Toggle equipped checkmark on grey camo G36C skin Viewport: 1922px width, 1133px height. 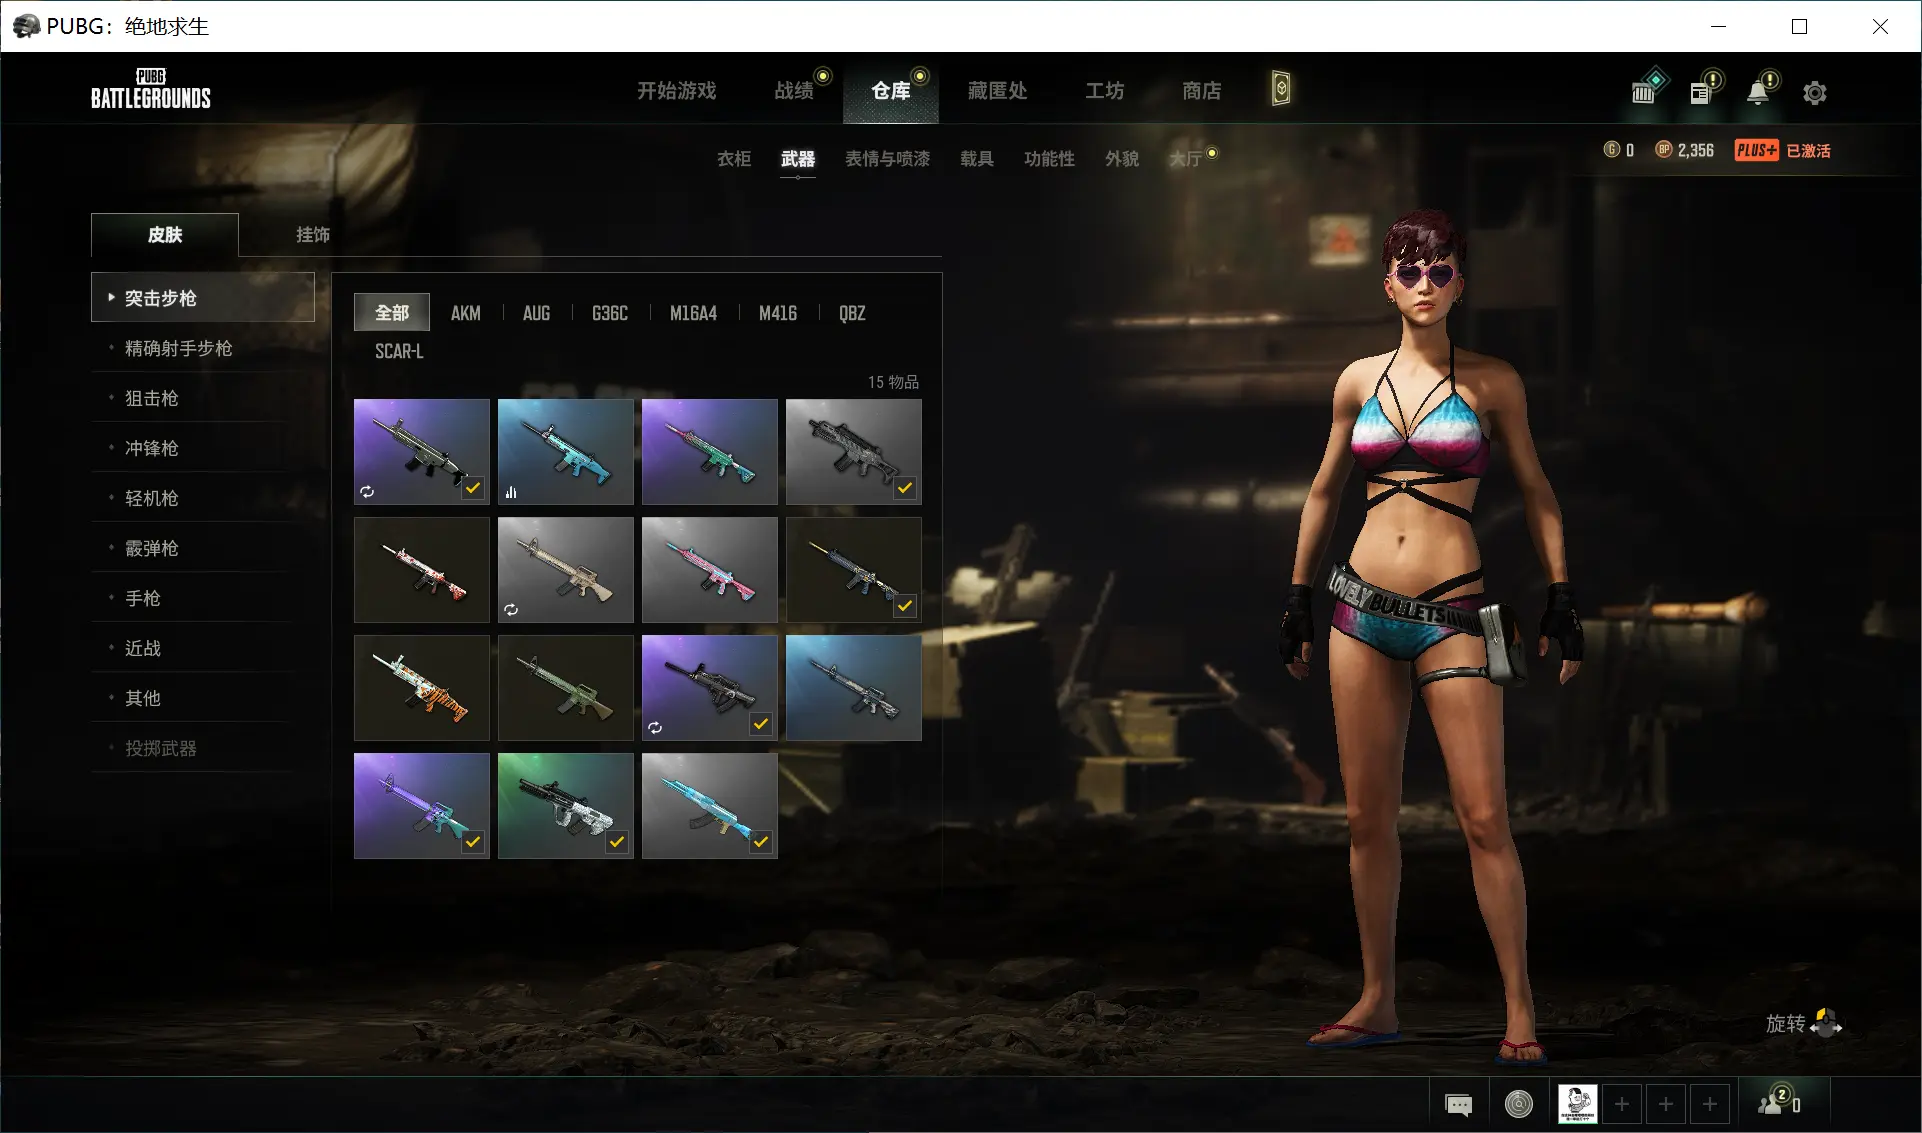click(x=905, y=488)
